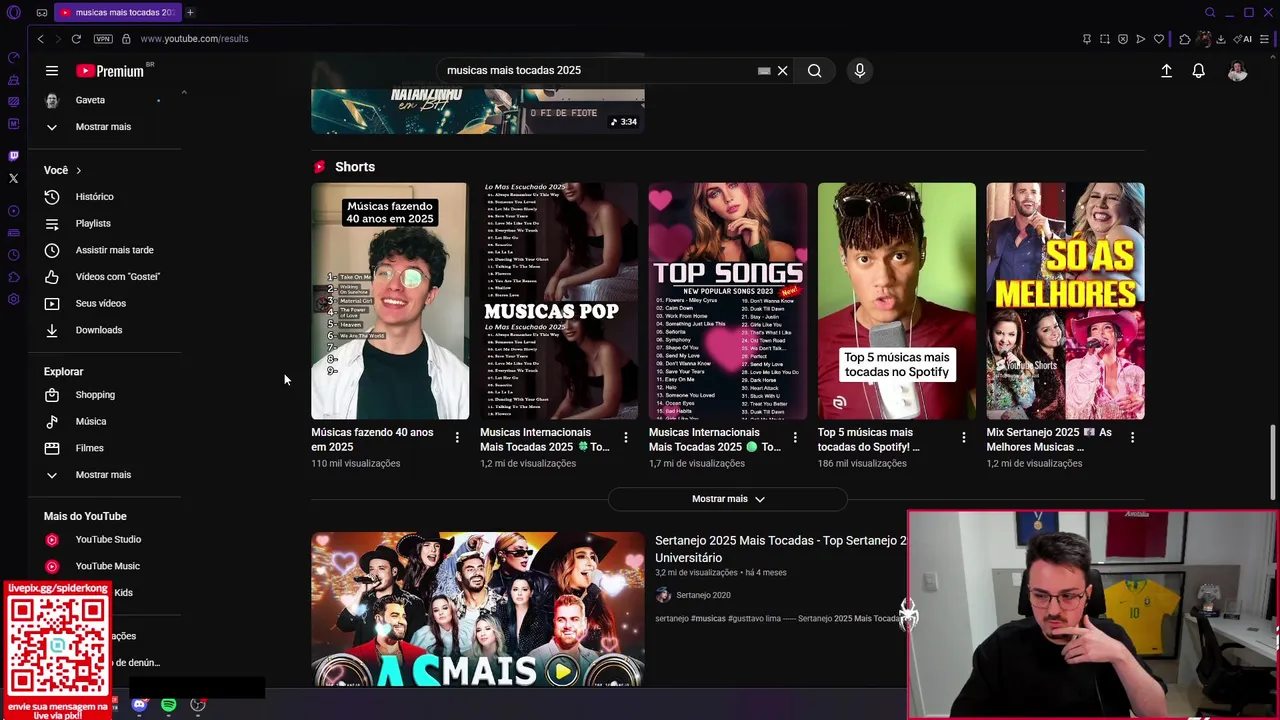This screenshot has width=1280, height=720.
Task: Open the 3:34 video thumbnail at top
Action: click(478, 112)
